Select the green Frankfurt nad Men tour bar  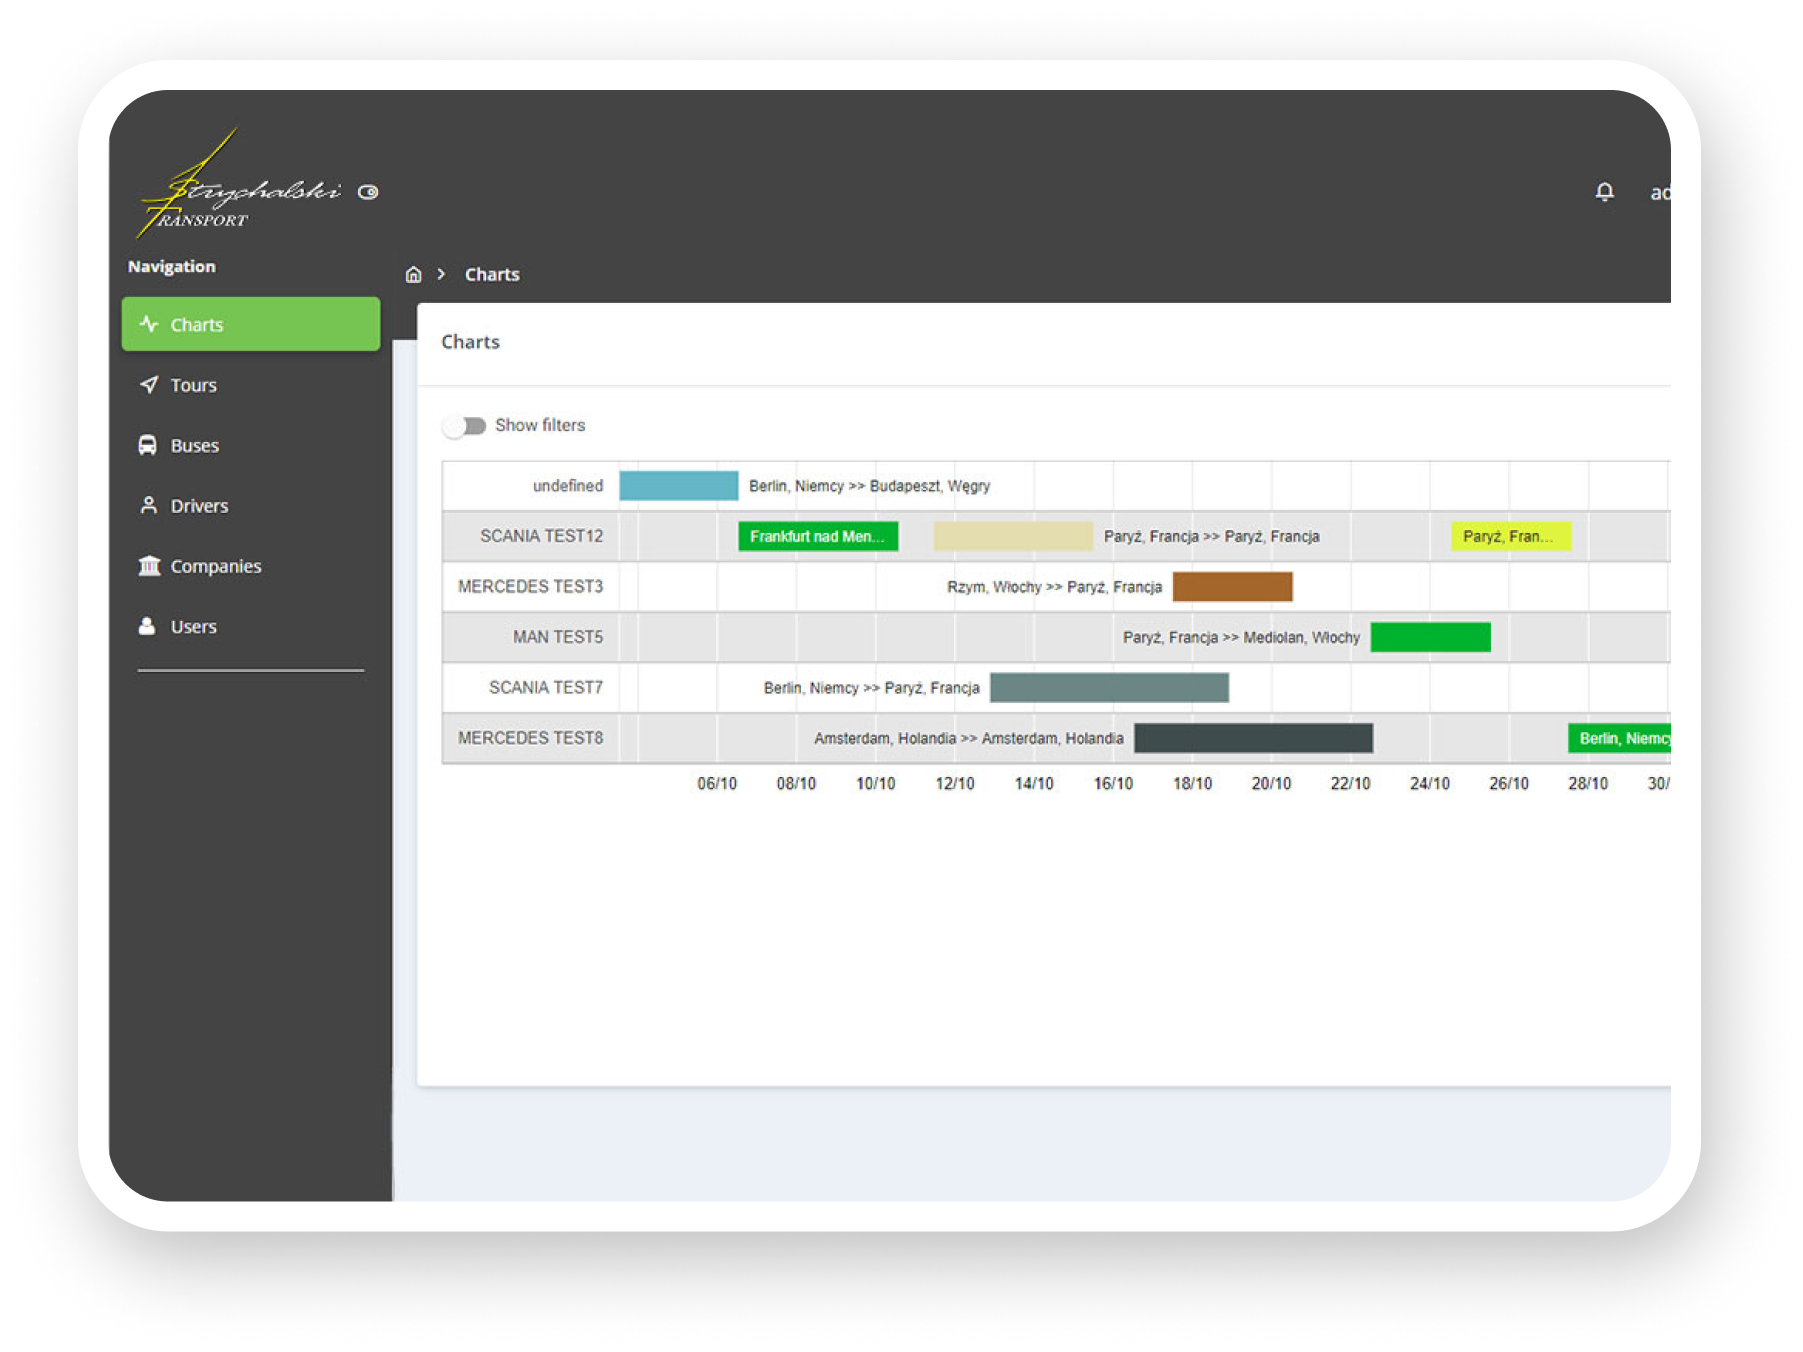point(817,536)
